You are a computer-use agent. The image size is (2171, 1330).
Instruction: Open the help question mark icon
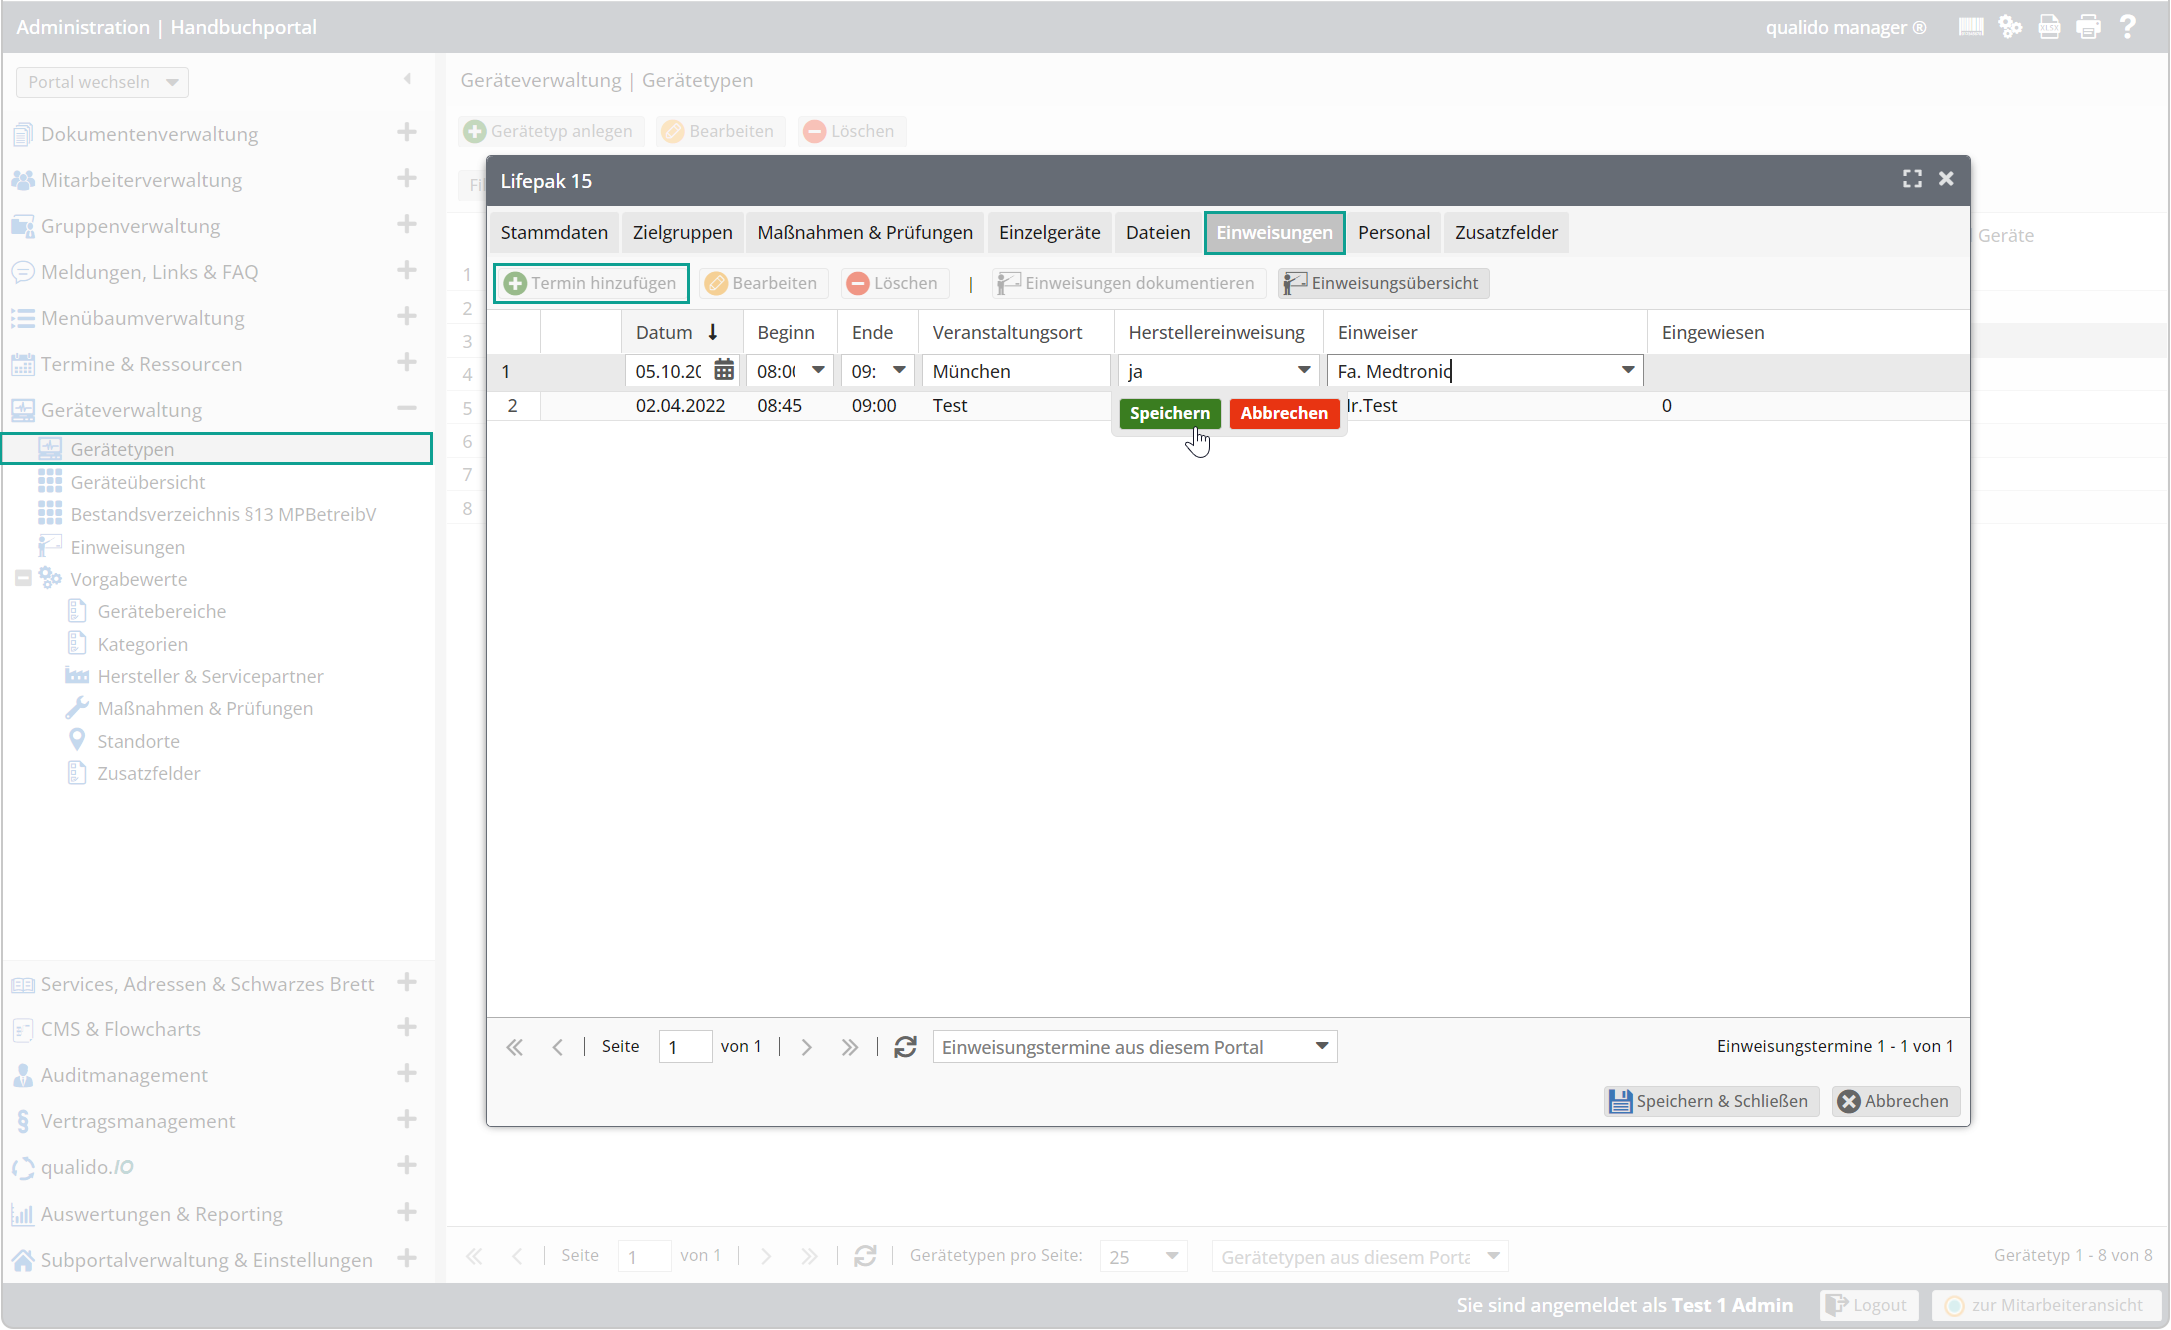(x=2128, y=27)
